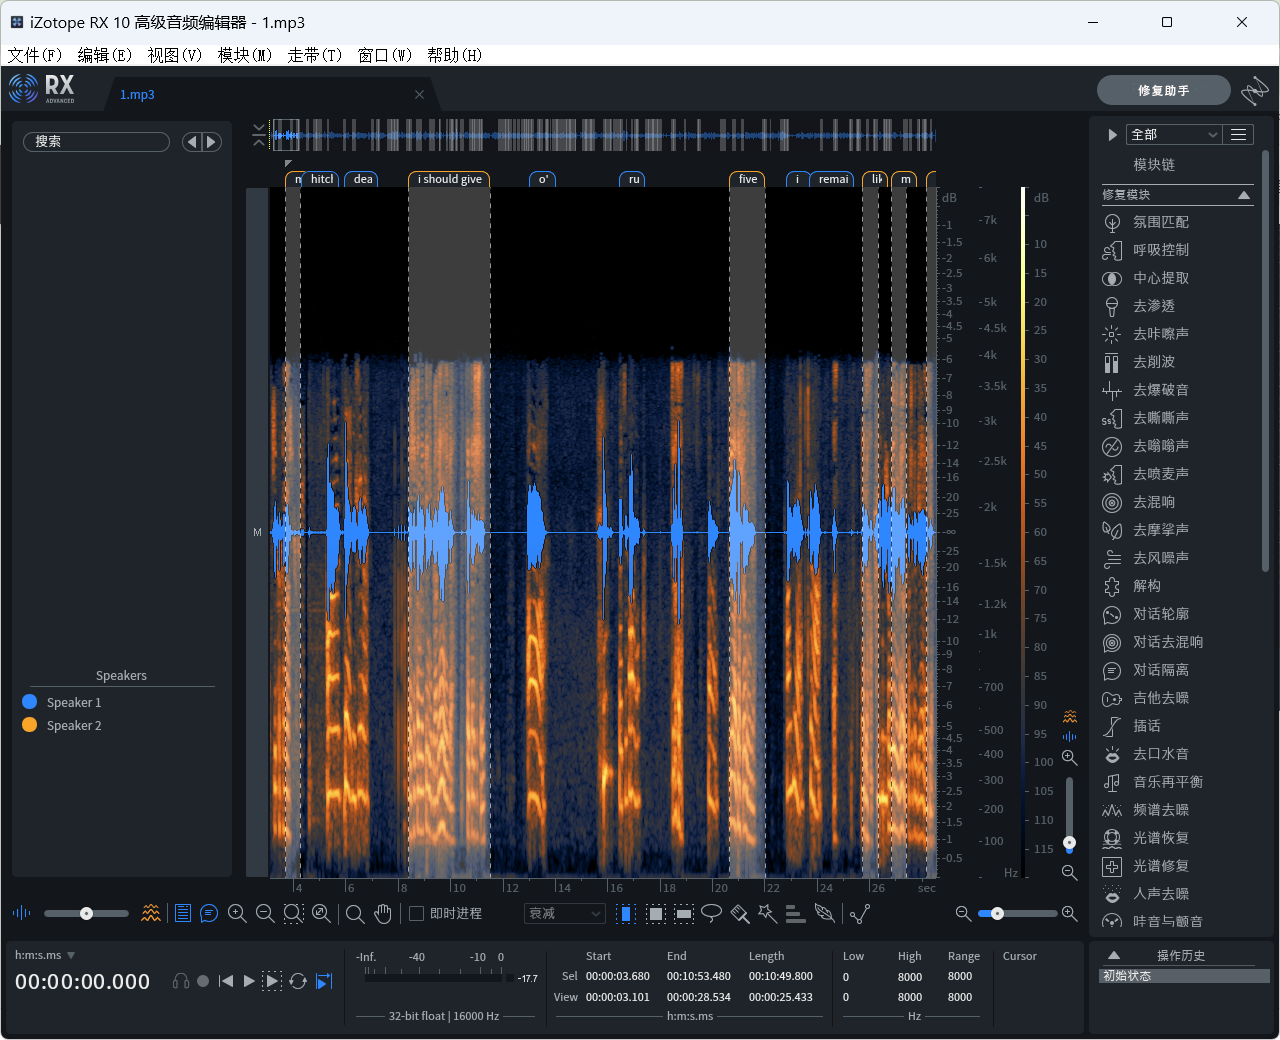Close the 1.mp3 tab
This screenshot has width=1280, height=1040.
(419, 94)
